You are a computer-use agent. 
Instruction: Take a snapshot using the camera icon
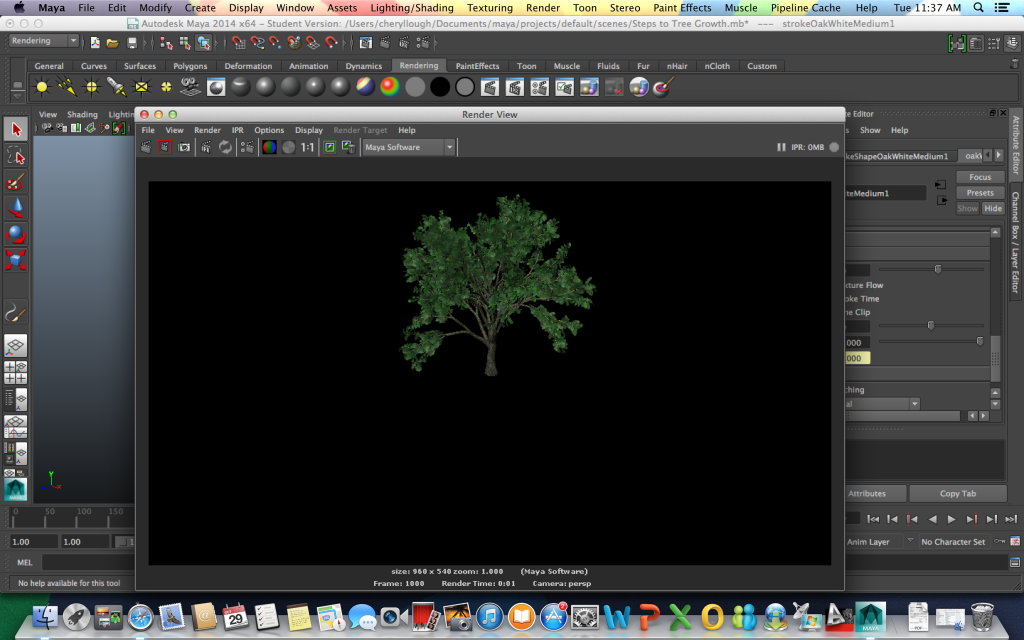pos(184,146)
